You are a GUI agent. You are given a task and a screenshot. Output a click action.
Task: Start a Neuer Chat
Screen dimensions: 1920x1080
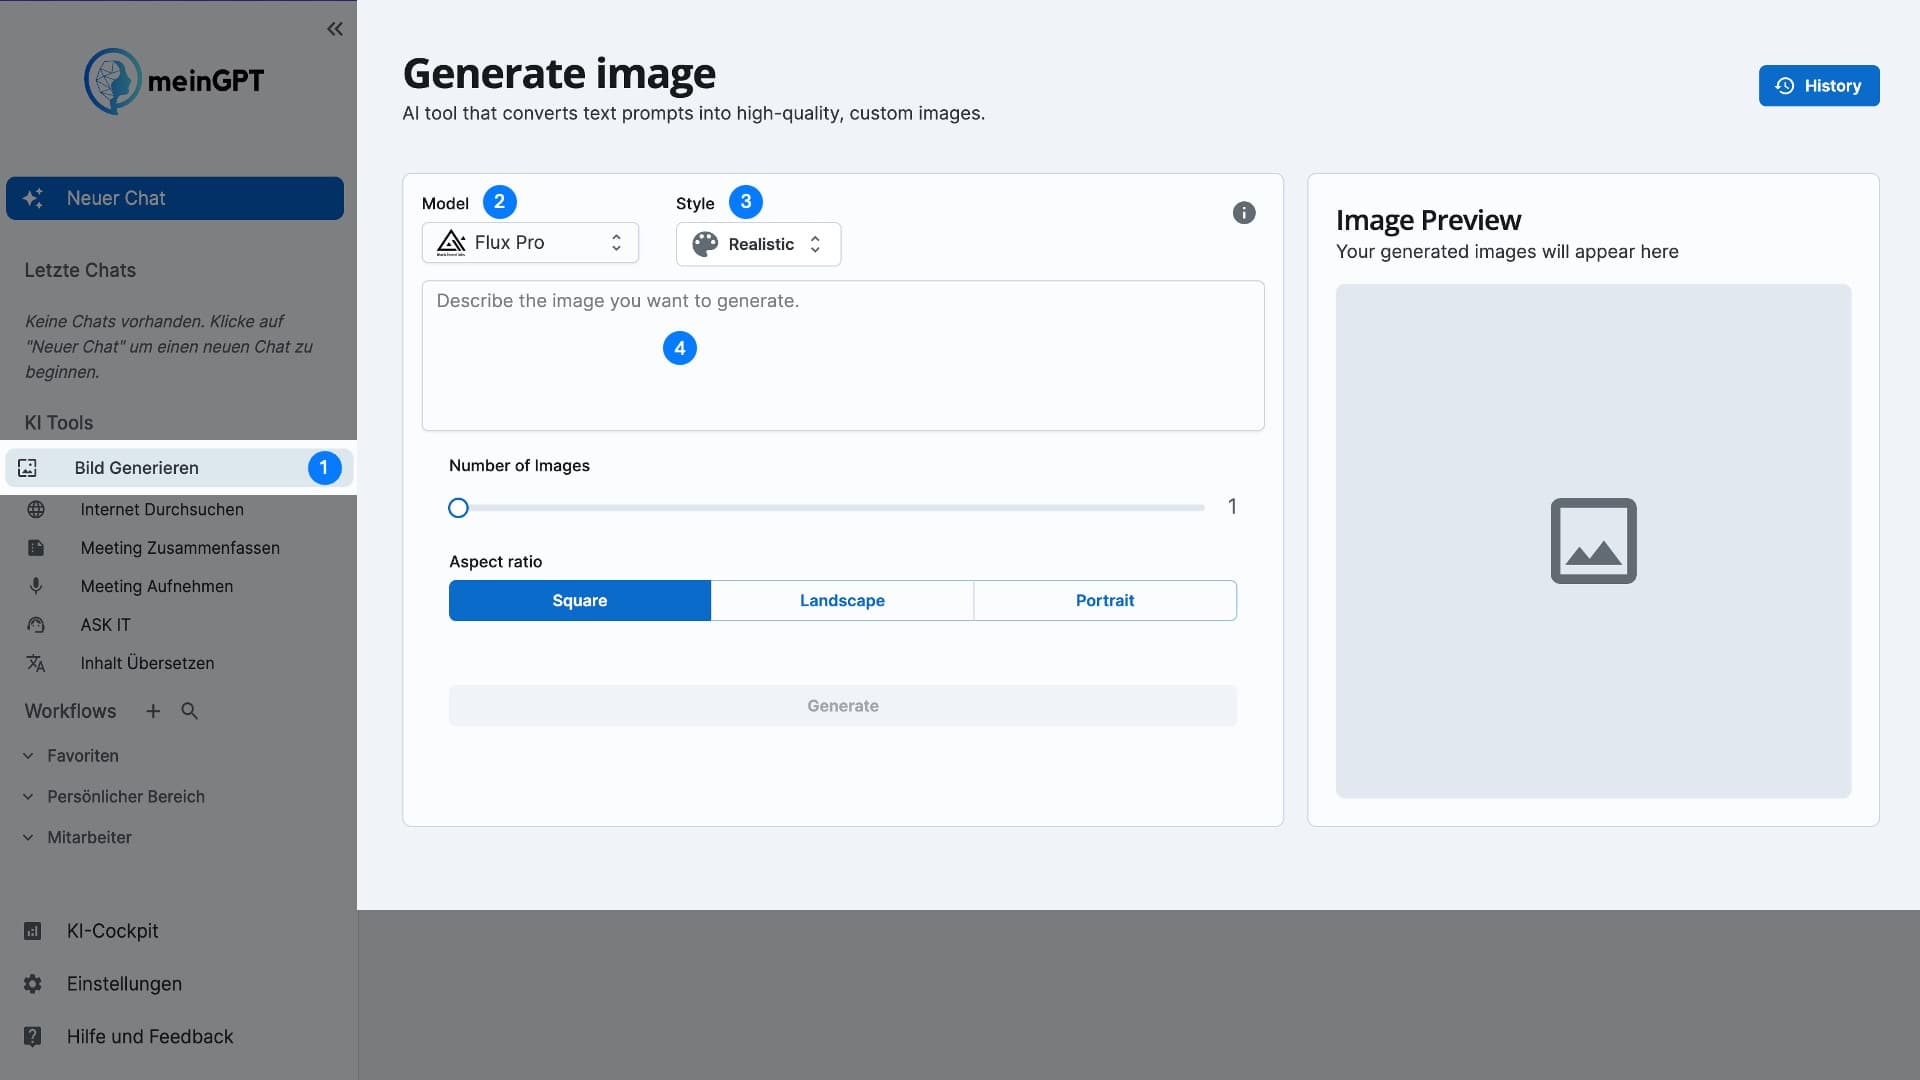click(x=175, y=198)
